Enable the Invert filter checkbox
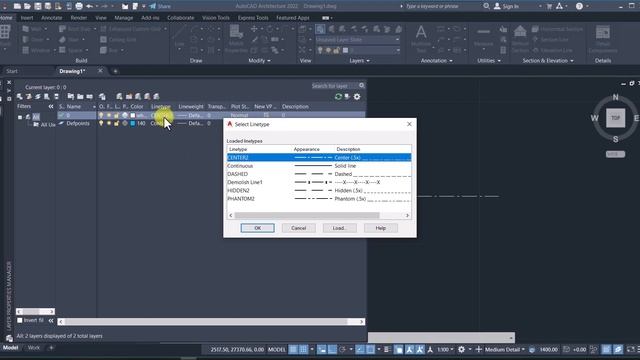Viewport: 640px width, 360px height. coord(20,320)
